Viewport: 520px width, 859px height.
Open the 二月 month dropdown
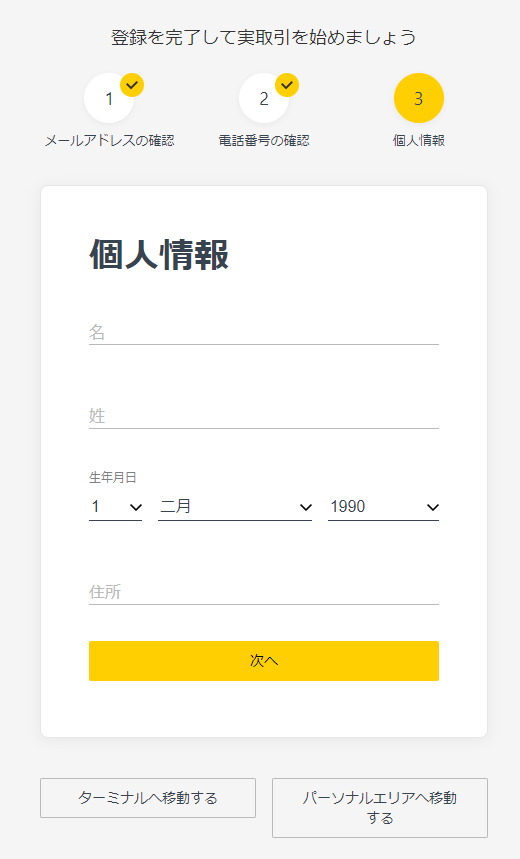point(235,507)
